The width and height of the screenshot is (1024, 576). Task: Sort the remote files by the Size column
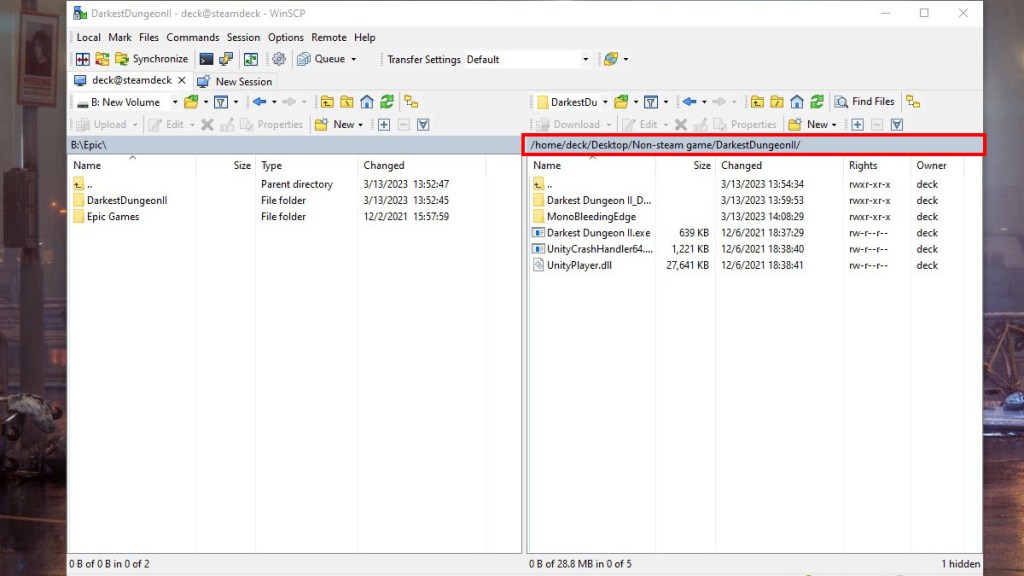[x=701, y=165]
